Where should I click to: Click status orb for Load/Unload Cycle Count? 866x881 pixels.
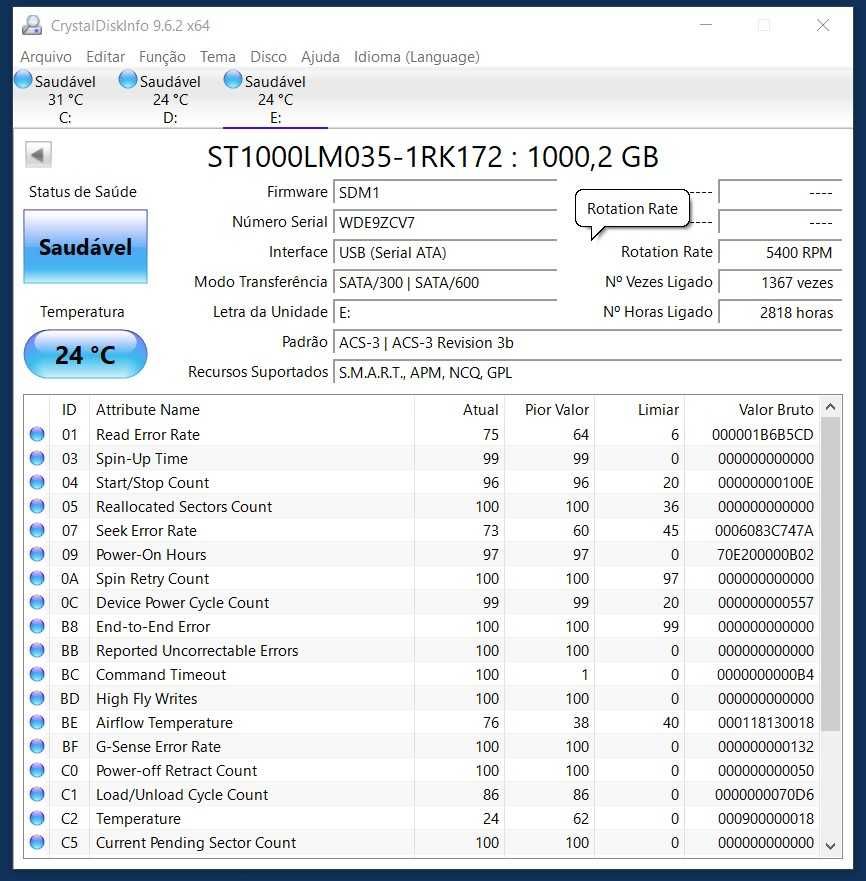coord(37,794)
